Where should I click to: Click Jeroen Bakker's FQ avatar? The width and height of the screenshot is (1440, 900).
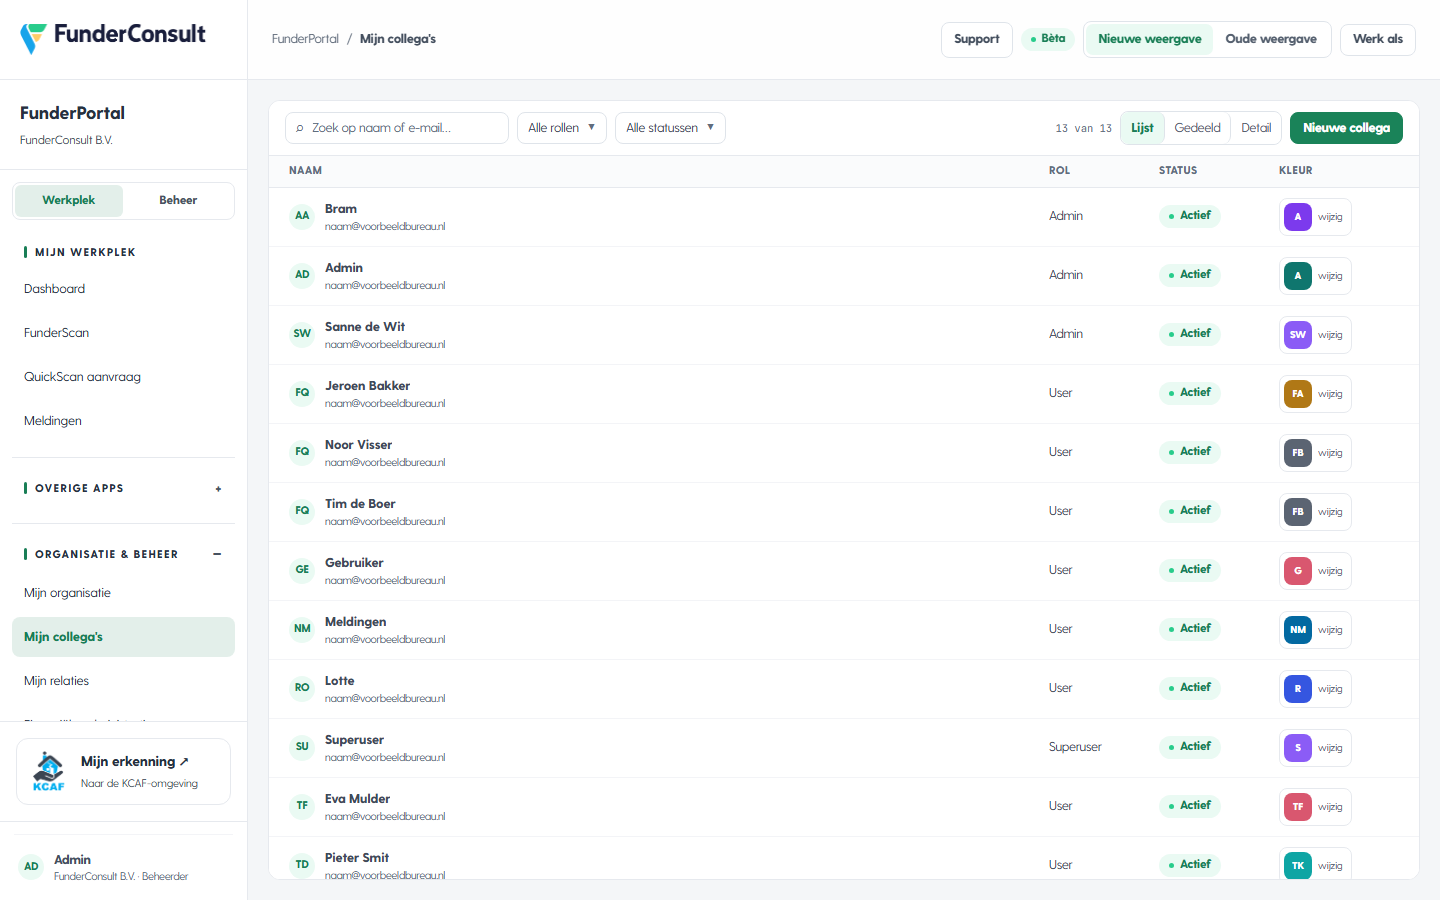tap(302, 393)
